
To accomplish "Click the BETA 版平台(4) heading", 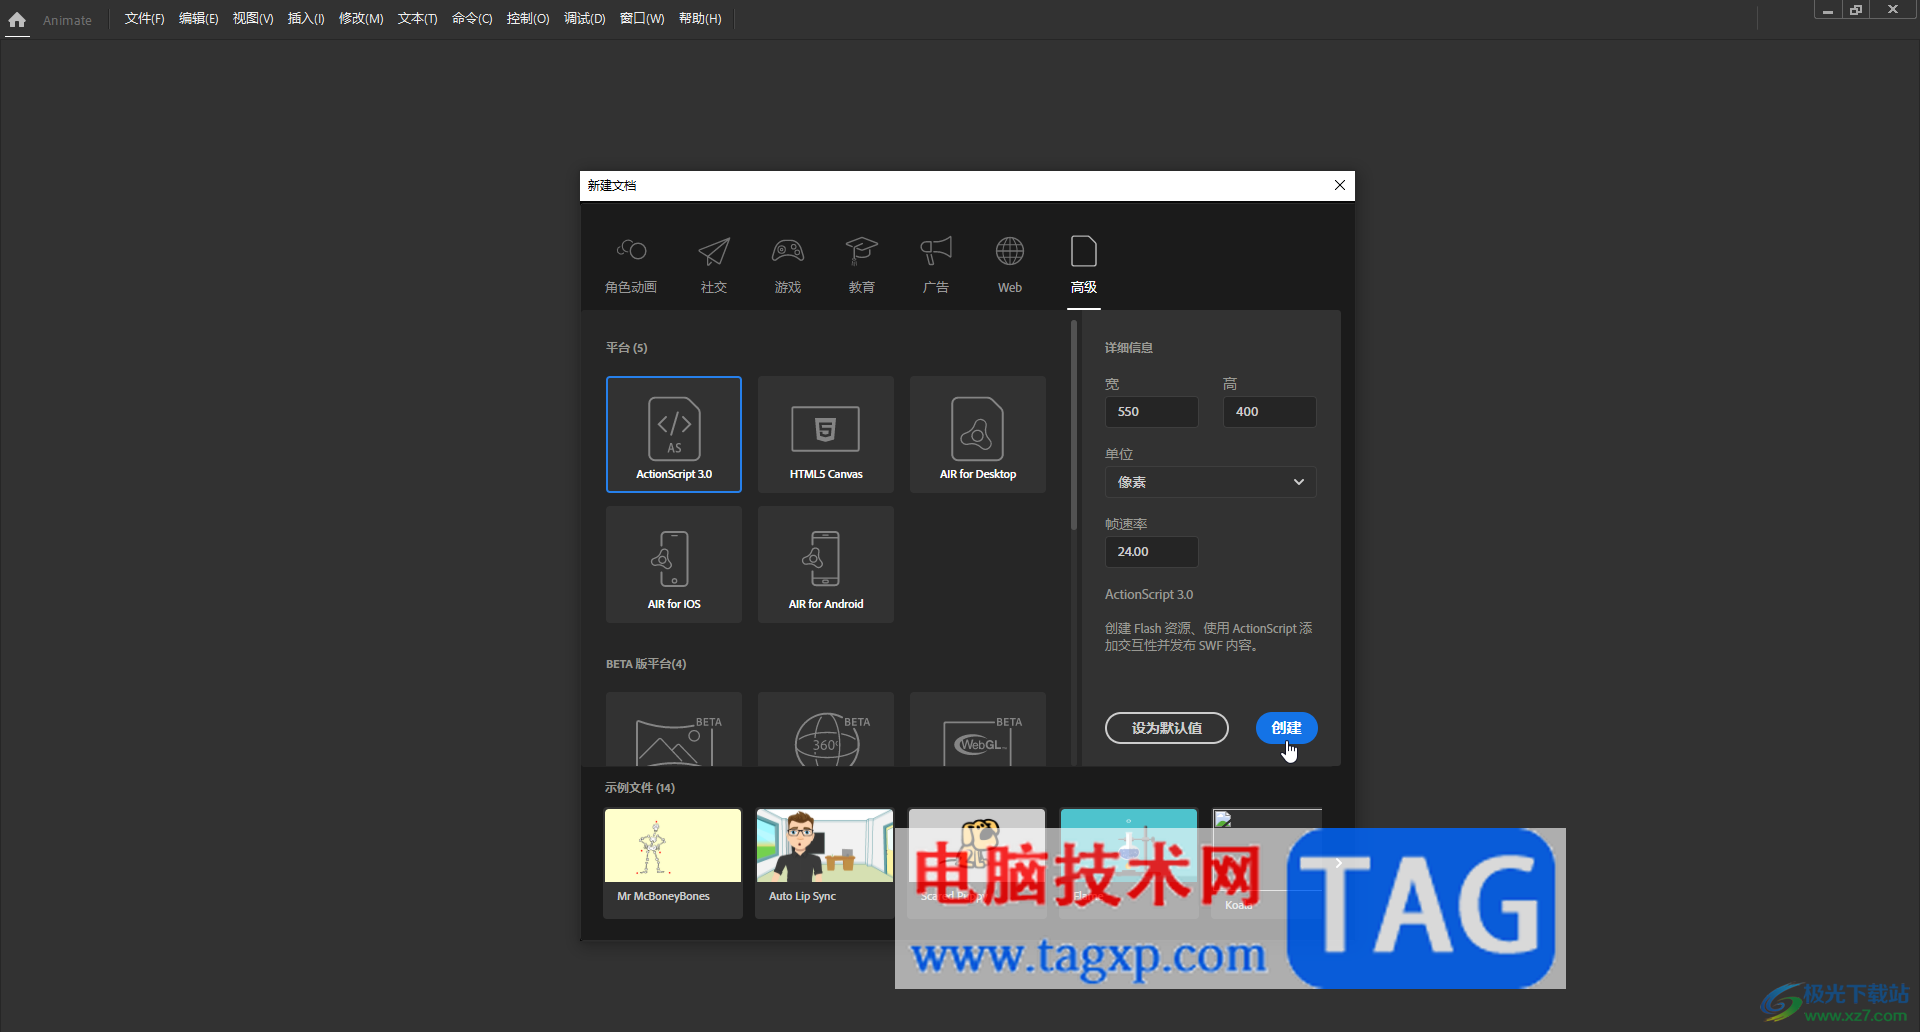I will point(646,664).
